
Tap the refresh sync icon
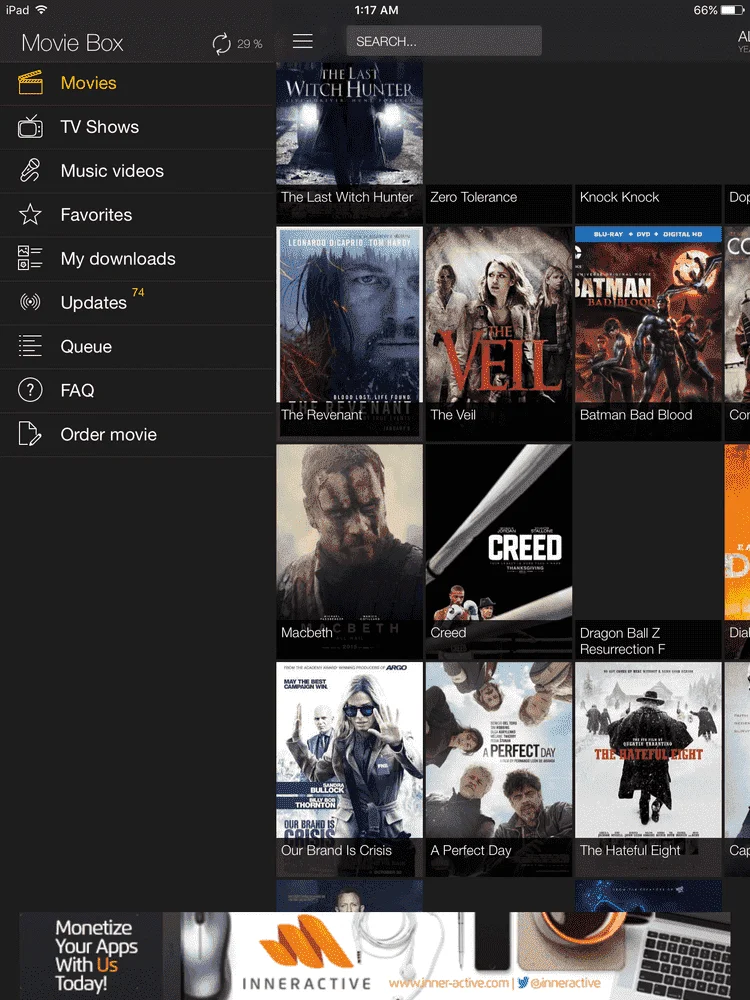pyautogui.click(x=221, y=44)
